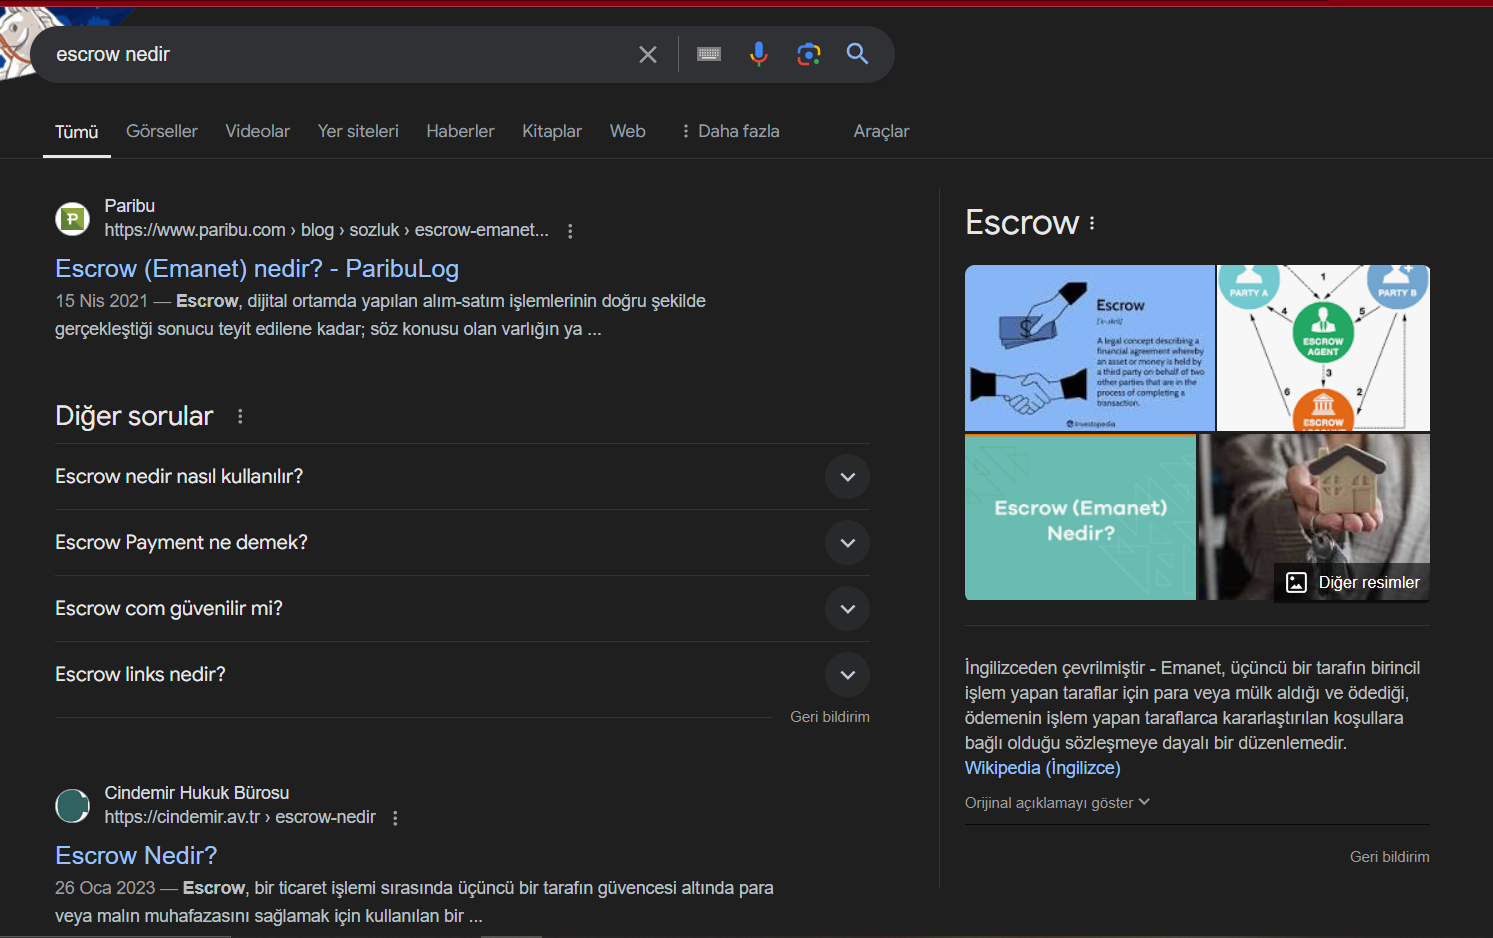
Task: Click the Paribu site favicon
Action: click(x=72, y=218)
